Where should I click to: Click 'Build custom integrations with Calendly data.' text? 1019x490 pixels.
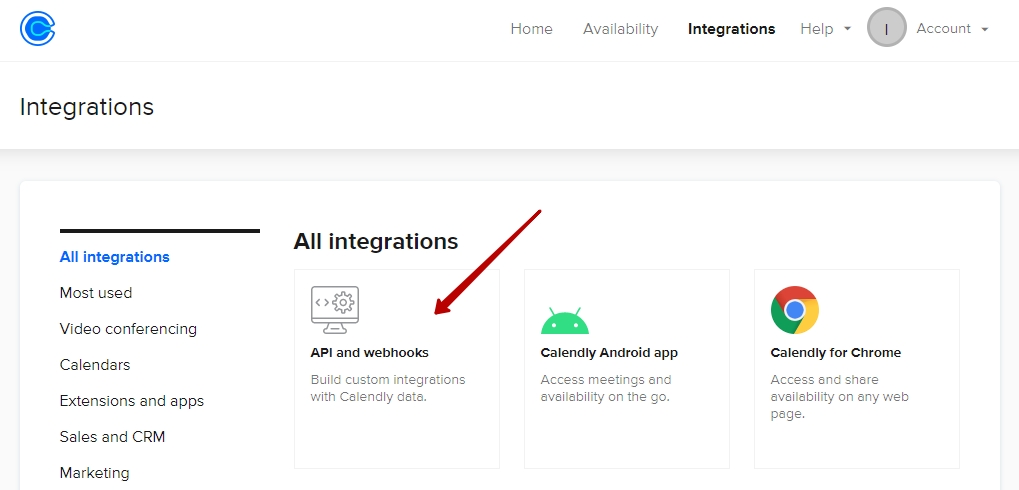(388, 388)
